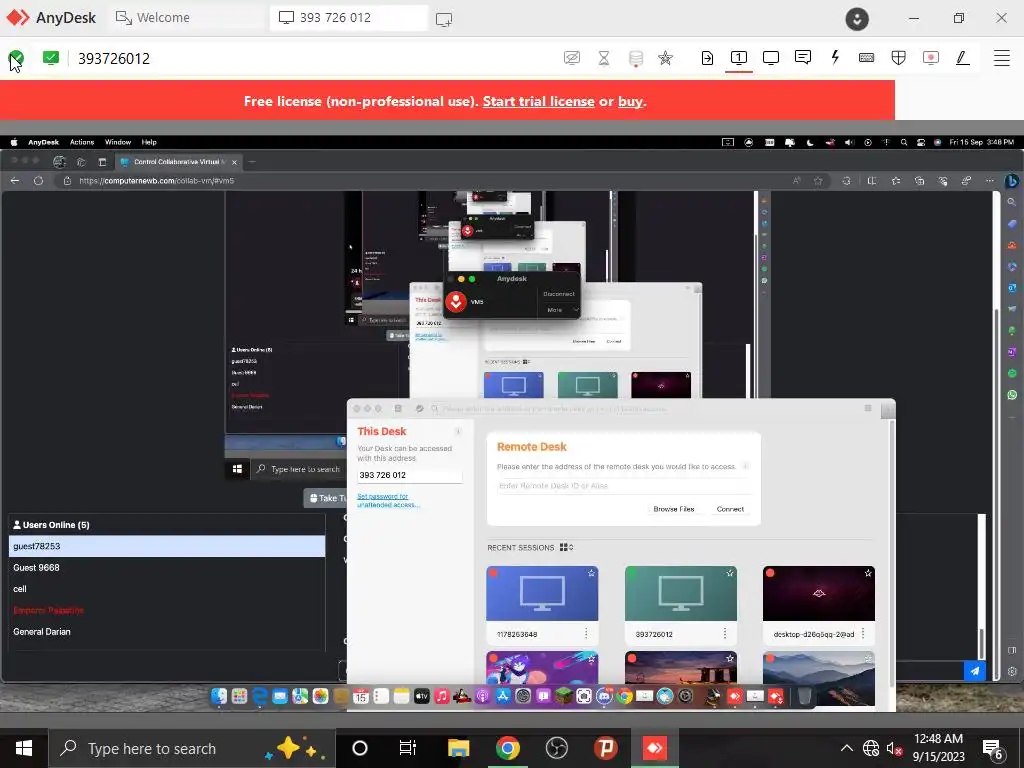This screenshot has width=1024, height=768.
Task: Click the display settings monitor icon
Action: coord(771,57)
